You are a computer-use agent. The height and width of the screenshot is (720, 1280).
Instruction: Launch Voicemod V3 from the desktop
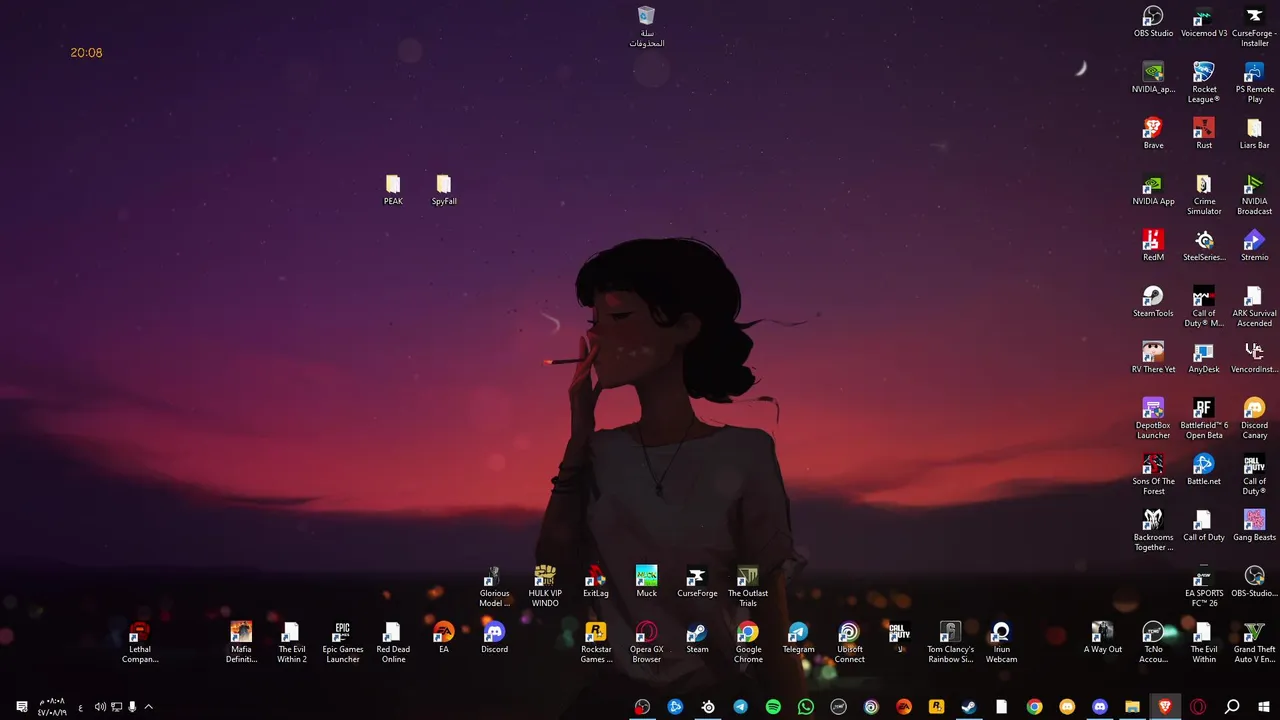tap(1204, 22)
